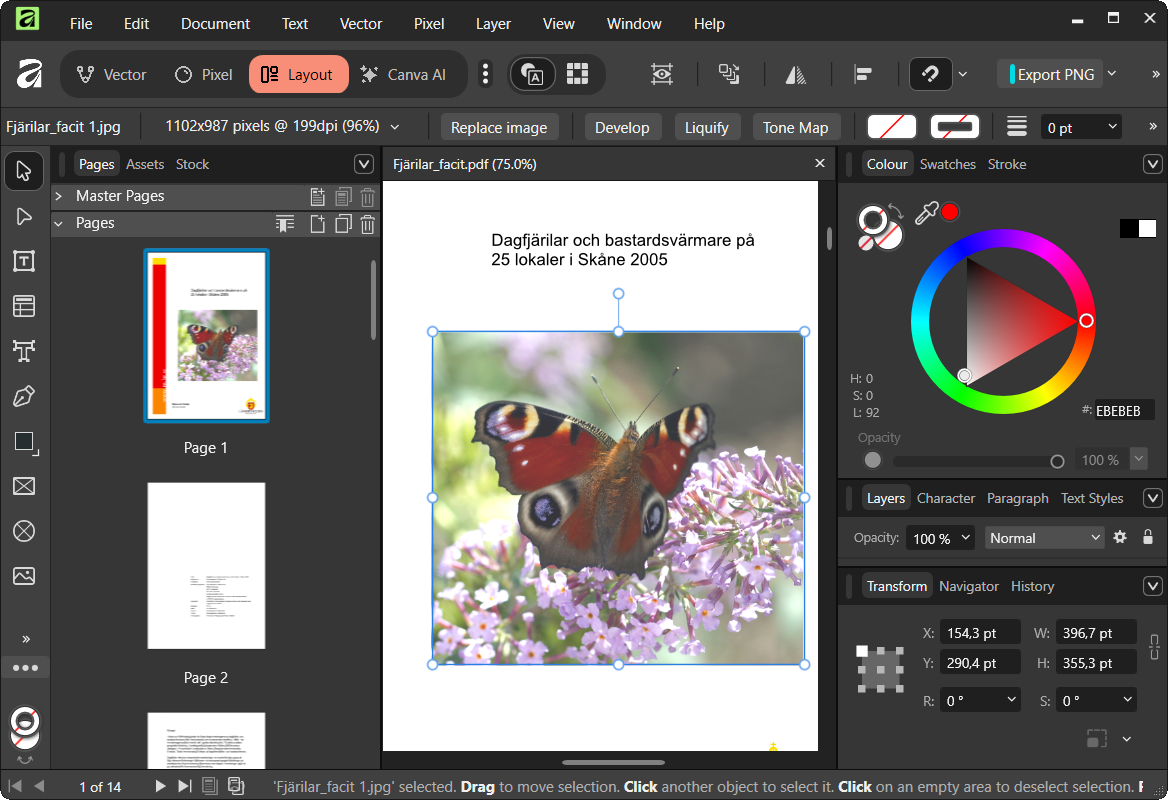Image resolution: width=1168 pixels, height=800 pixels.
Task: Toggle the layer lock icon
Action: point(1147,537)
